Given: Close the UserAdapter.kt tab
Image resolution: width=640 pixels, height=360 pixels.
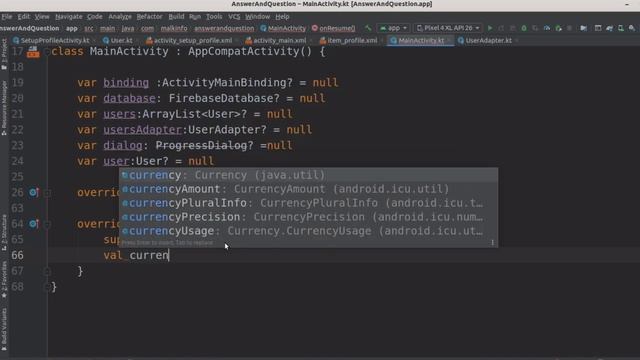Looking at the screenshot, I should 516,40.
